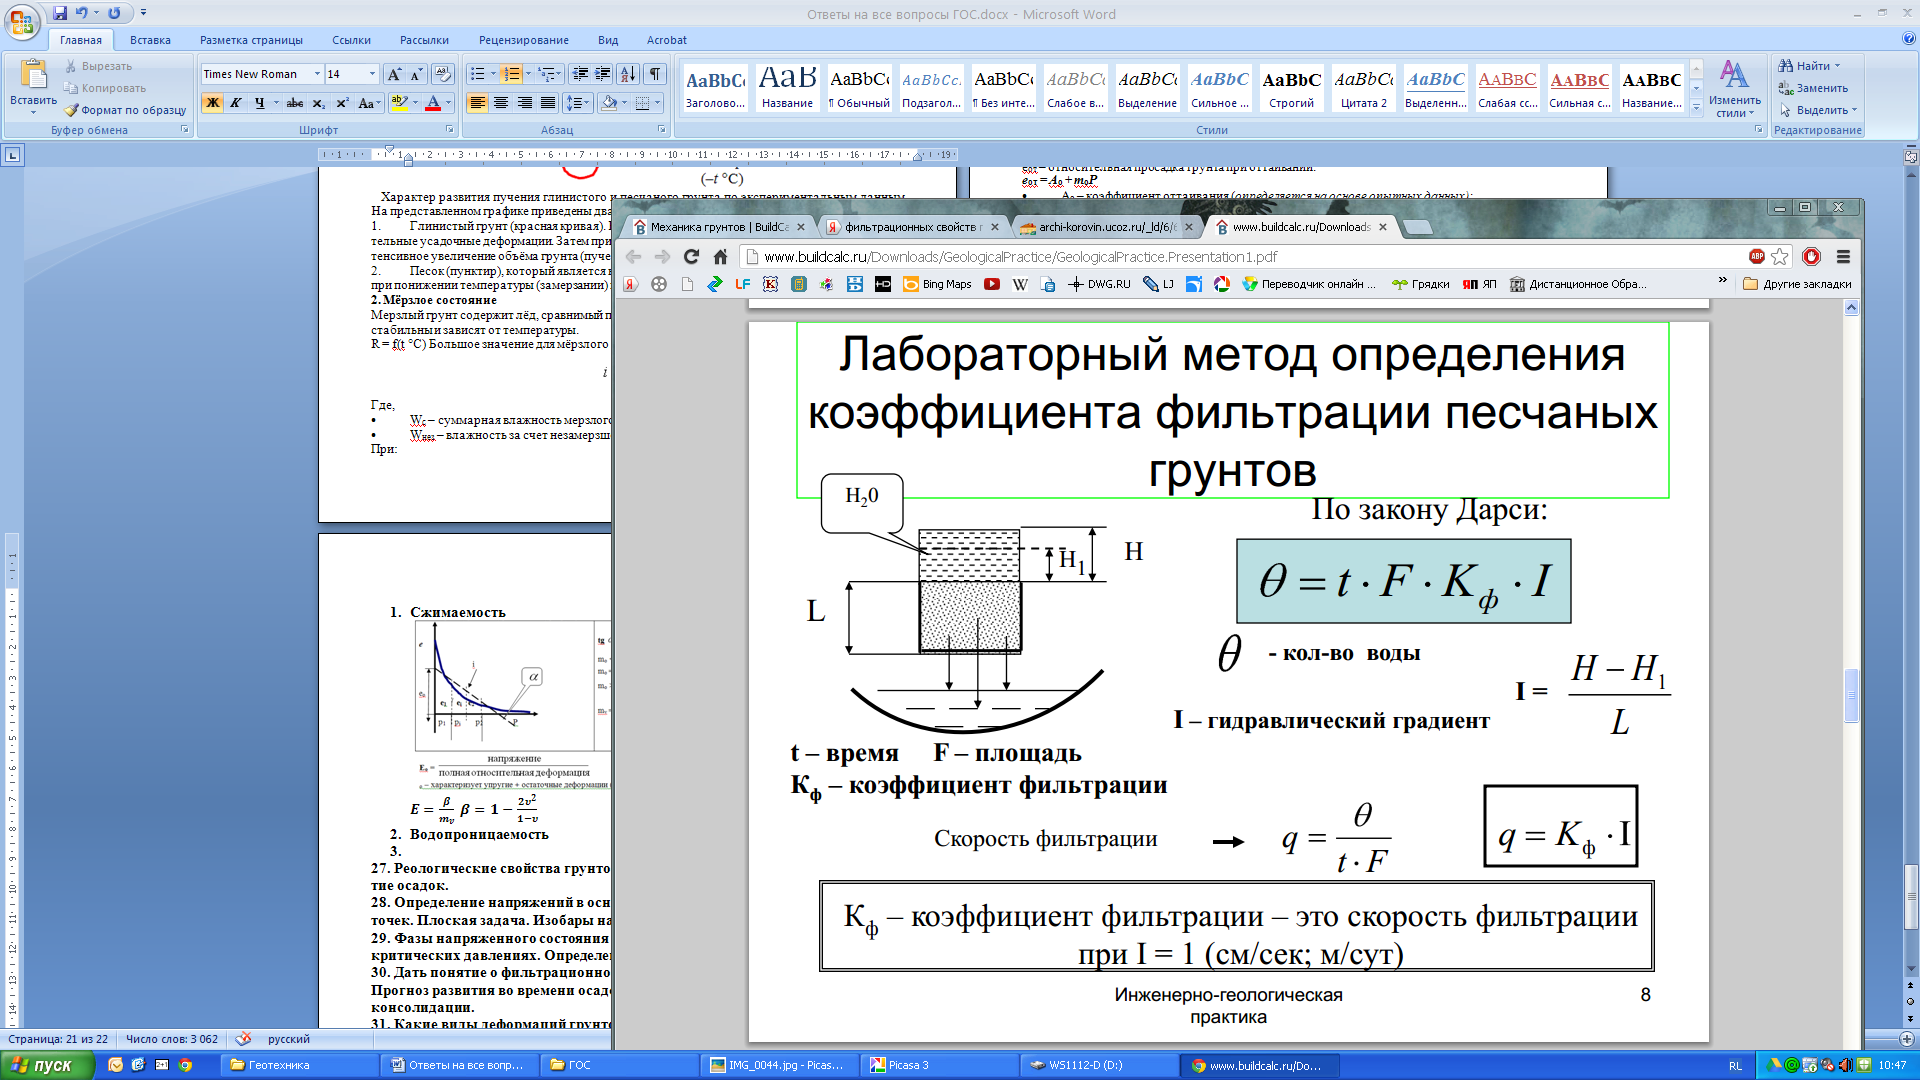Viewport: 1920px width, 1080px height.
Task: Align text right in the Word ribbon
Action: pos(524,103)
